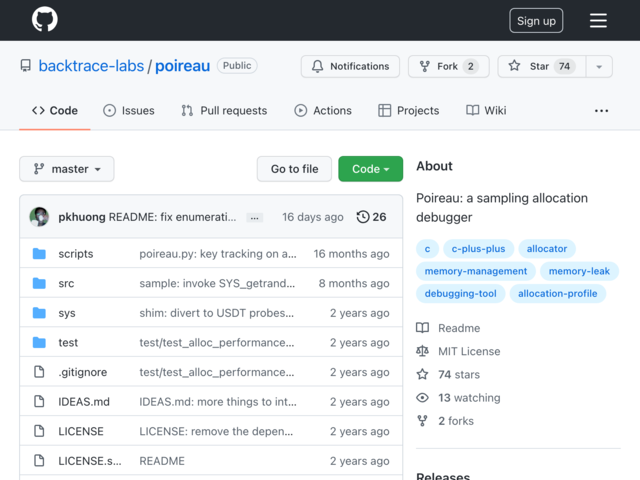Image resolution: width=640 pixels, height=480 pixels.
Task: Open the .gitignore file
Action: [x=82, y=372]
